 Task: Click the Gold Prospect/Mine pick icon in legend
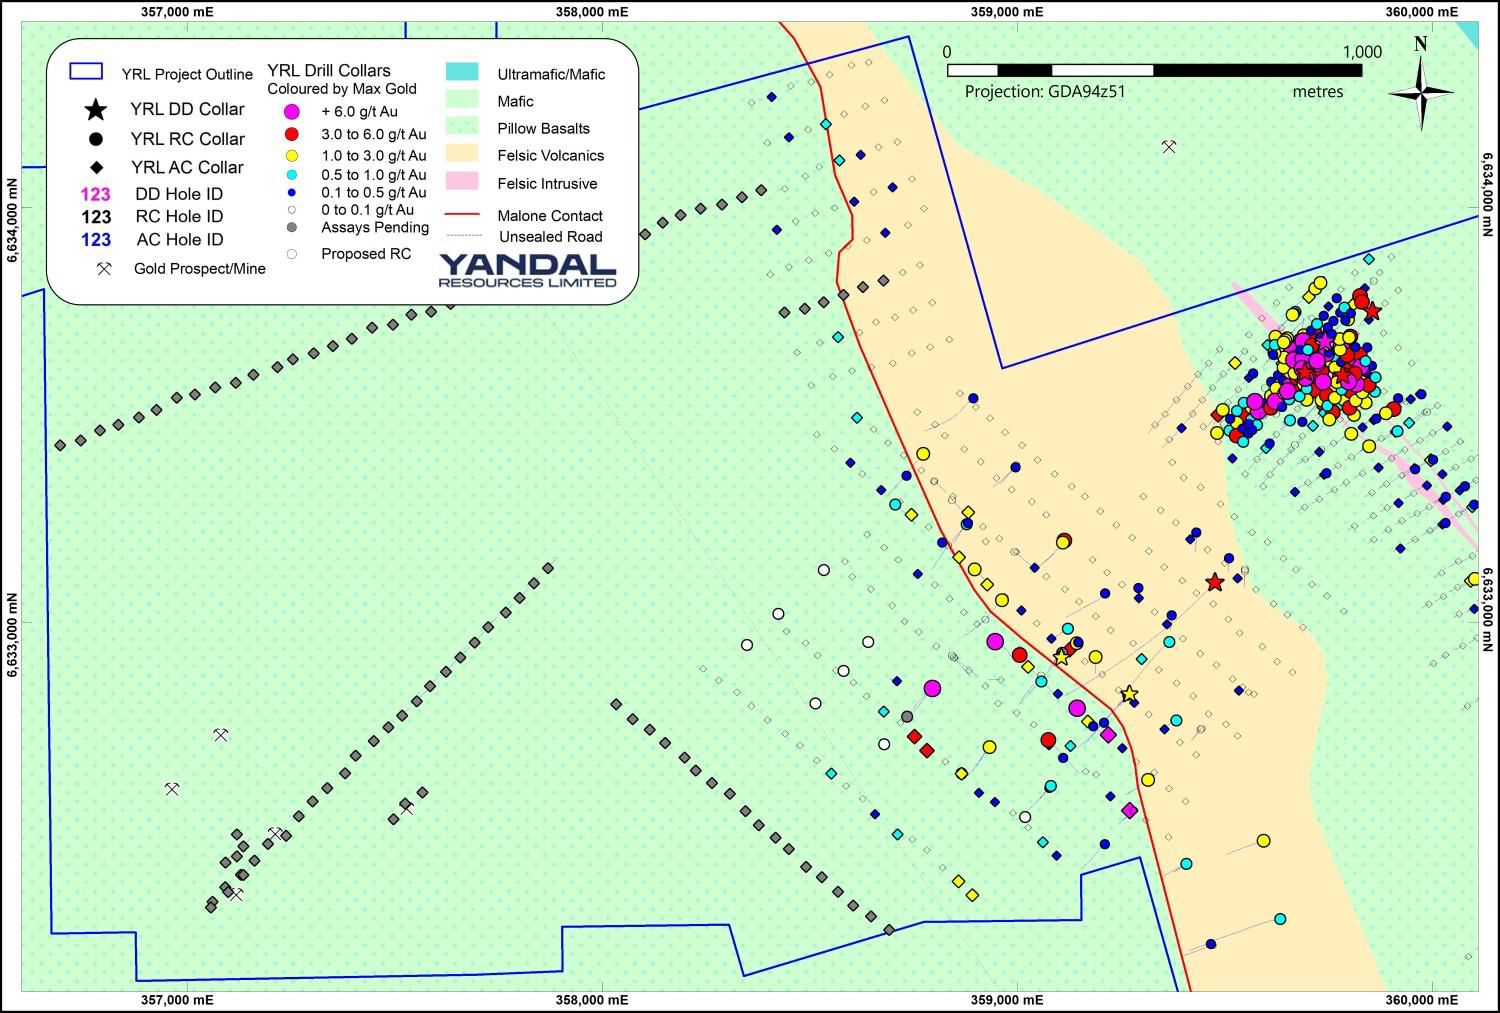103,269
